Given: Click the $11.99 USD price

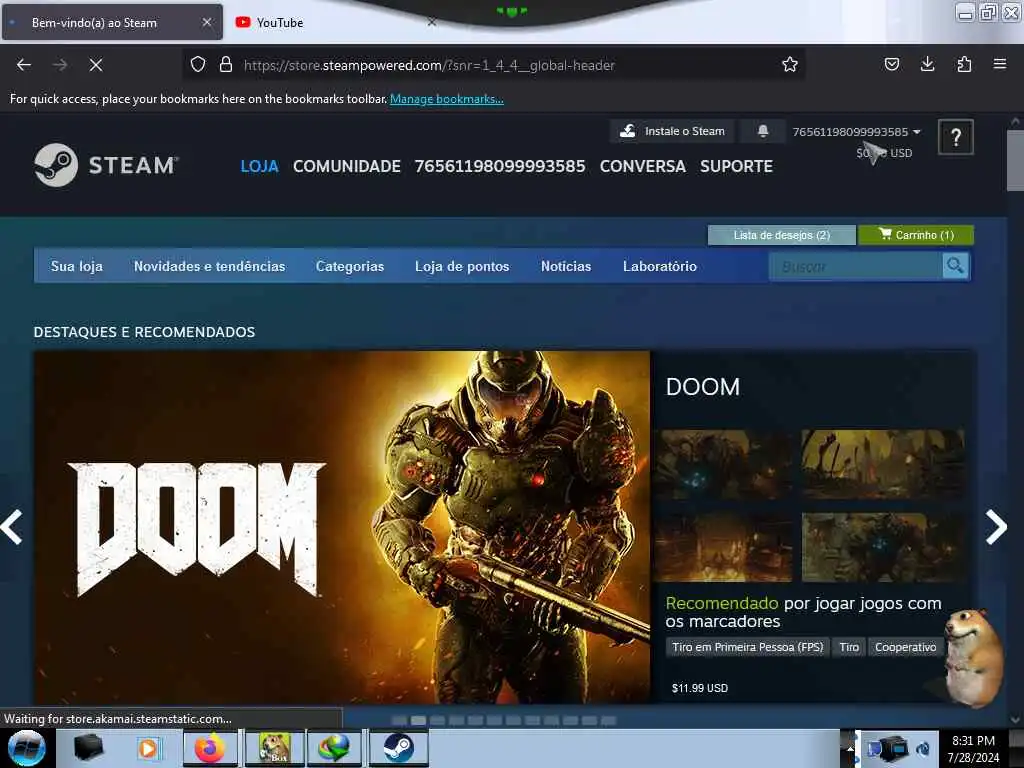Looking at the screenshot, I should (x=699, y=688).
